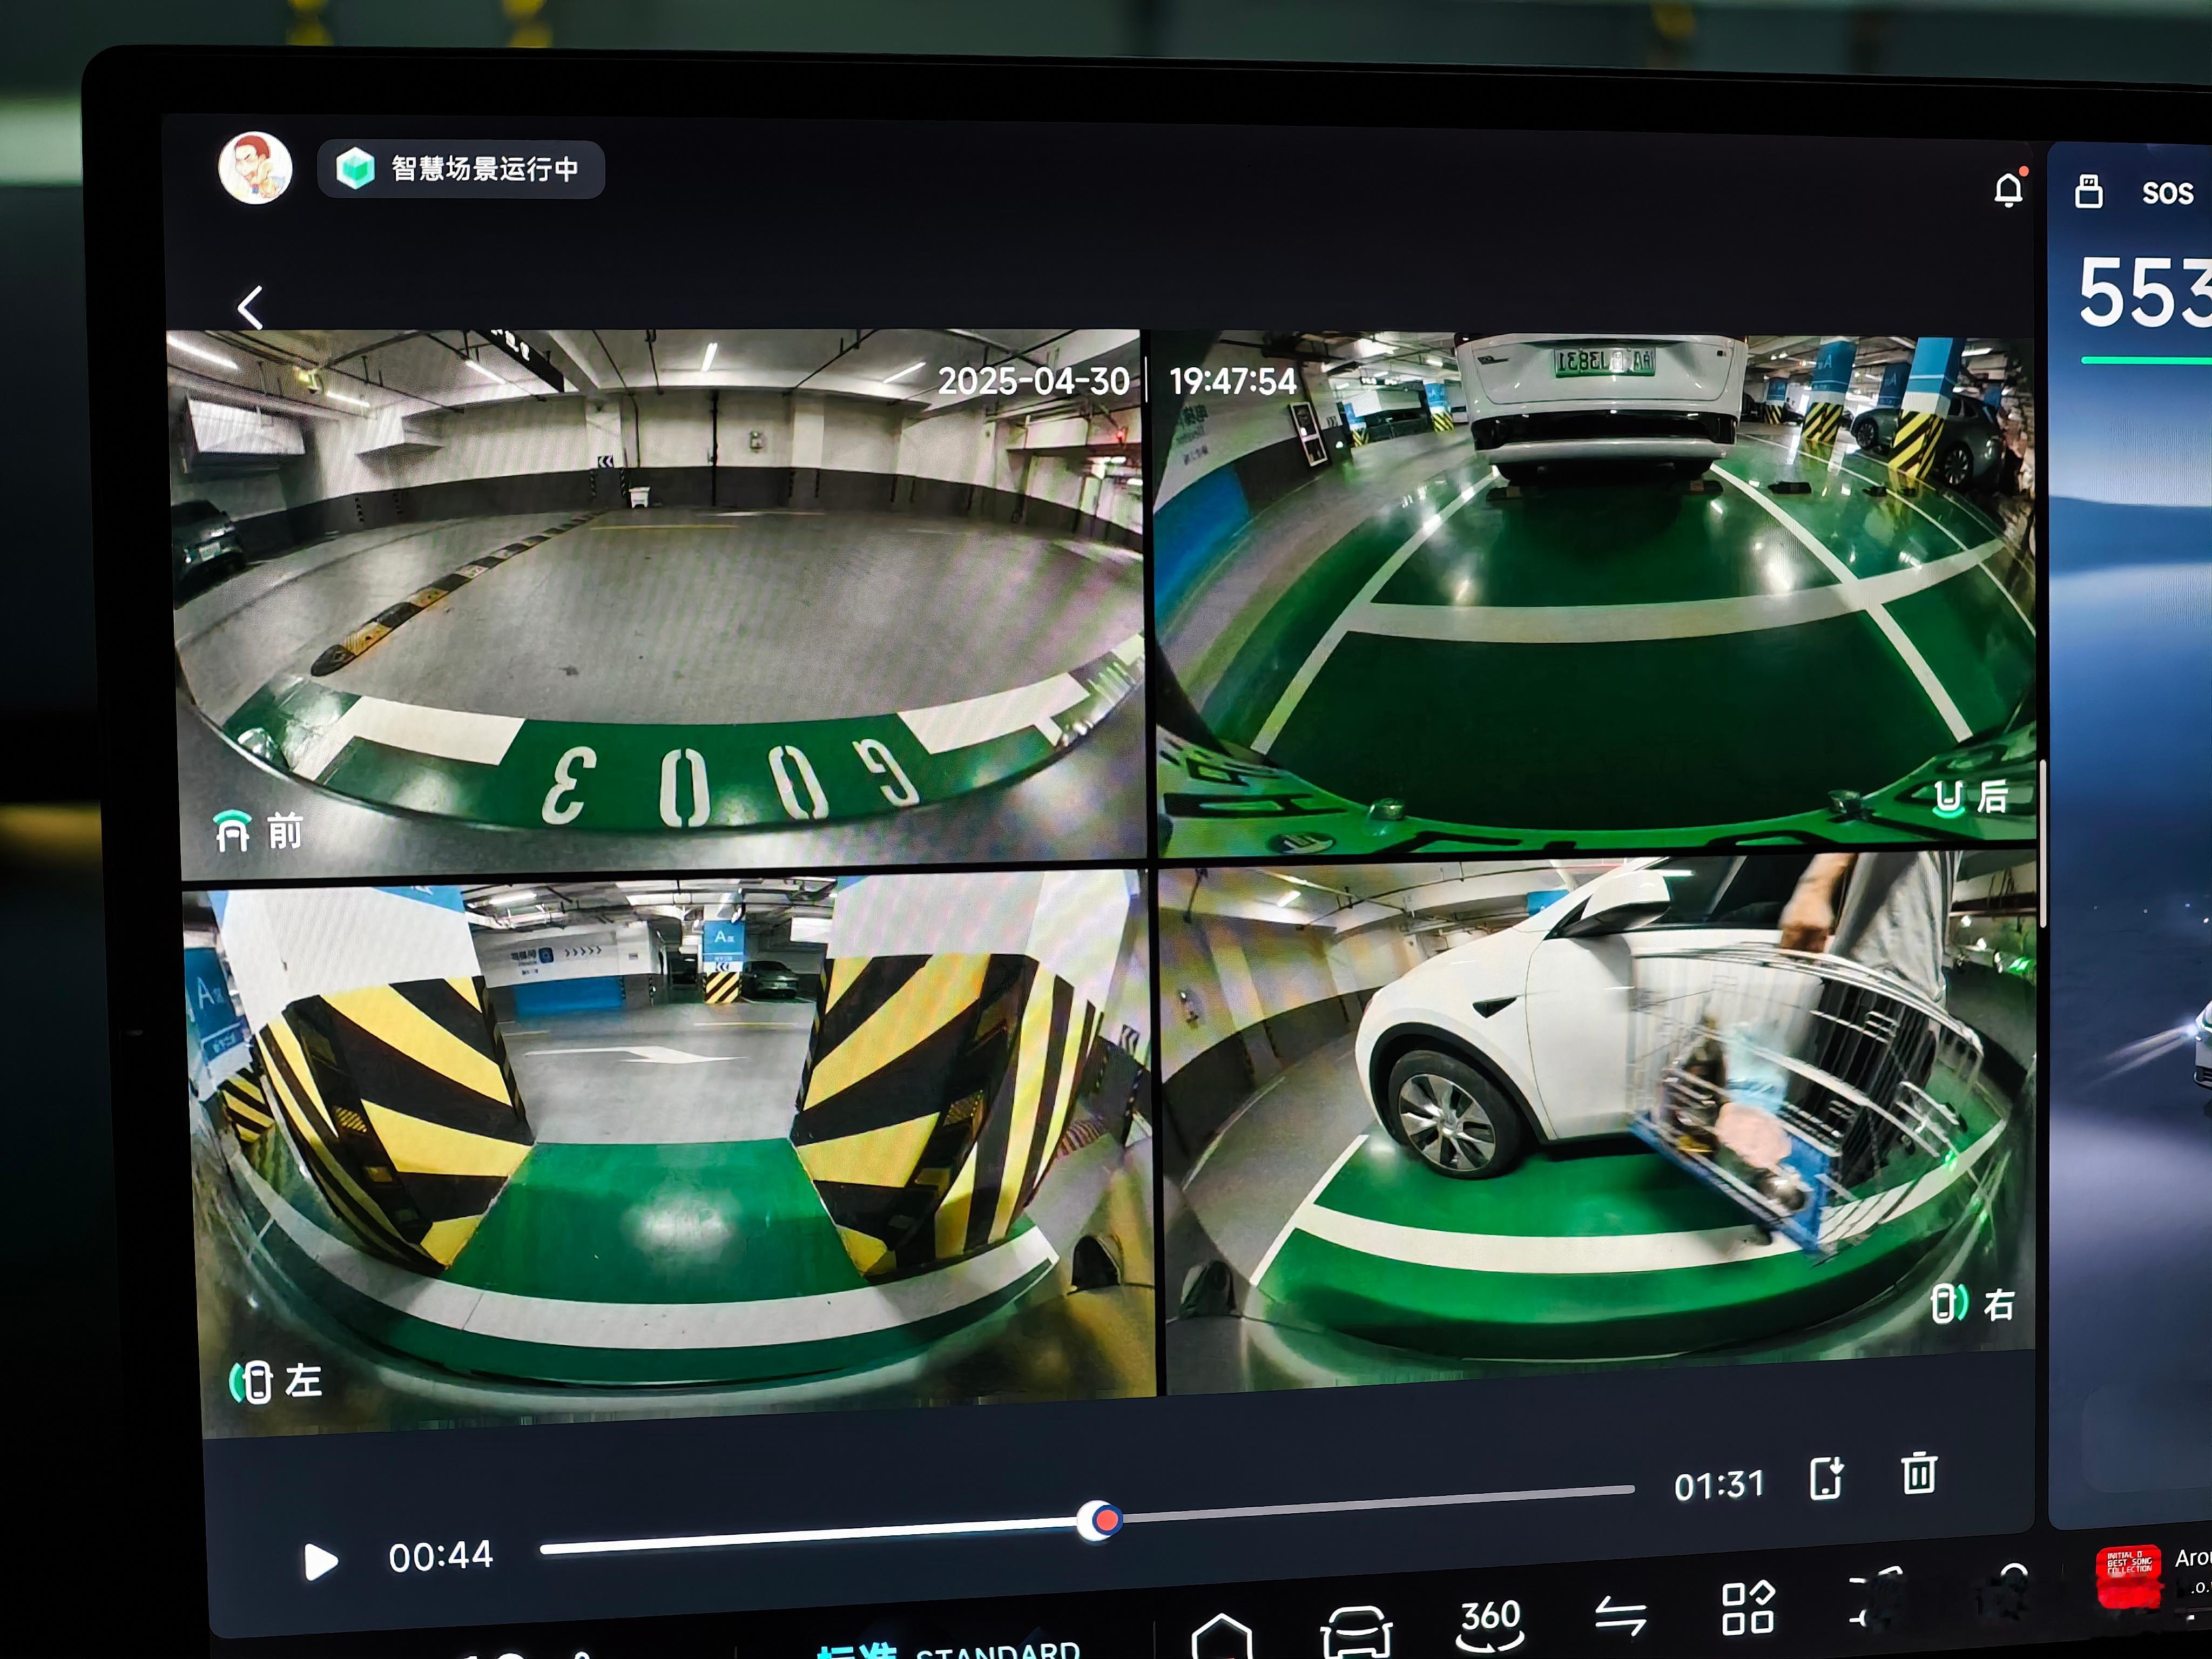The image size is (2212, 1659).
Task: Select the rear camera view 后
Action: [1970, 797]
